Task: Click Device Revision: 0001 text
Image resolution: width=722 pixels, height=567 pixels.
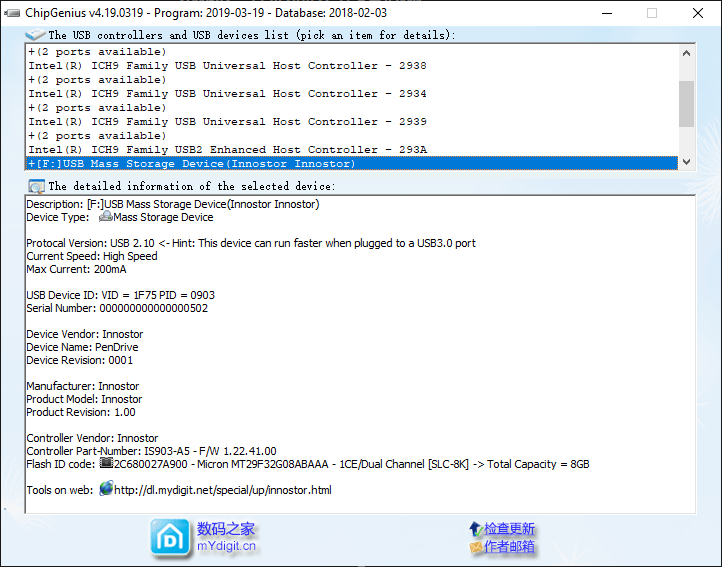Action: [x=80, y=360]
